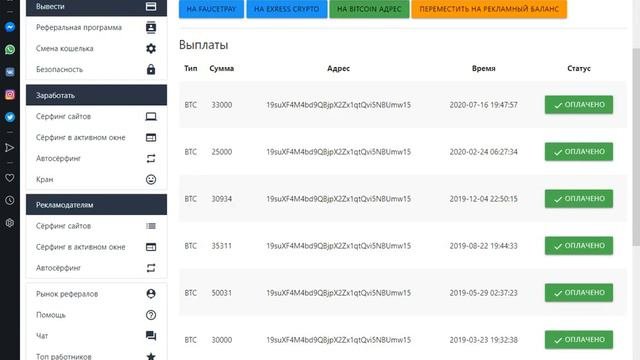Click the amount 35311 cell
Image resolution: width=640 pixels, height=360 pixels.
pyautogui.click(x=222, y=246)
